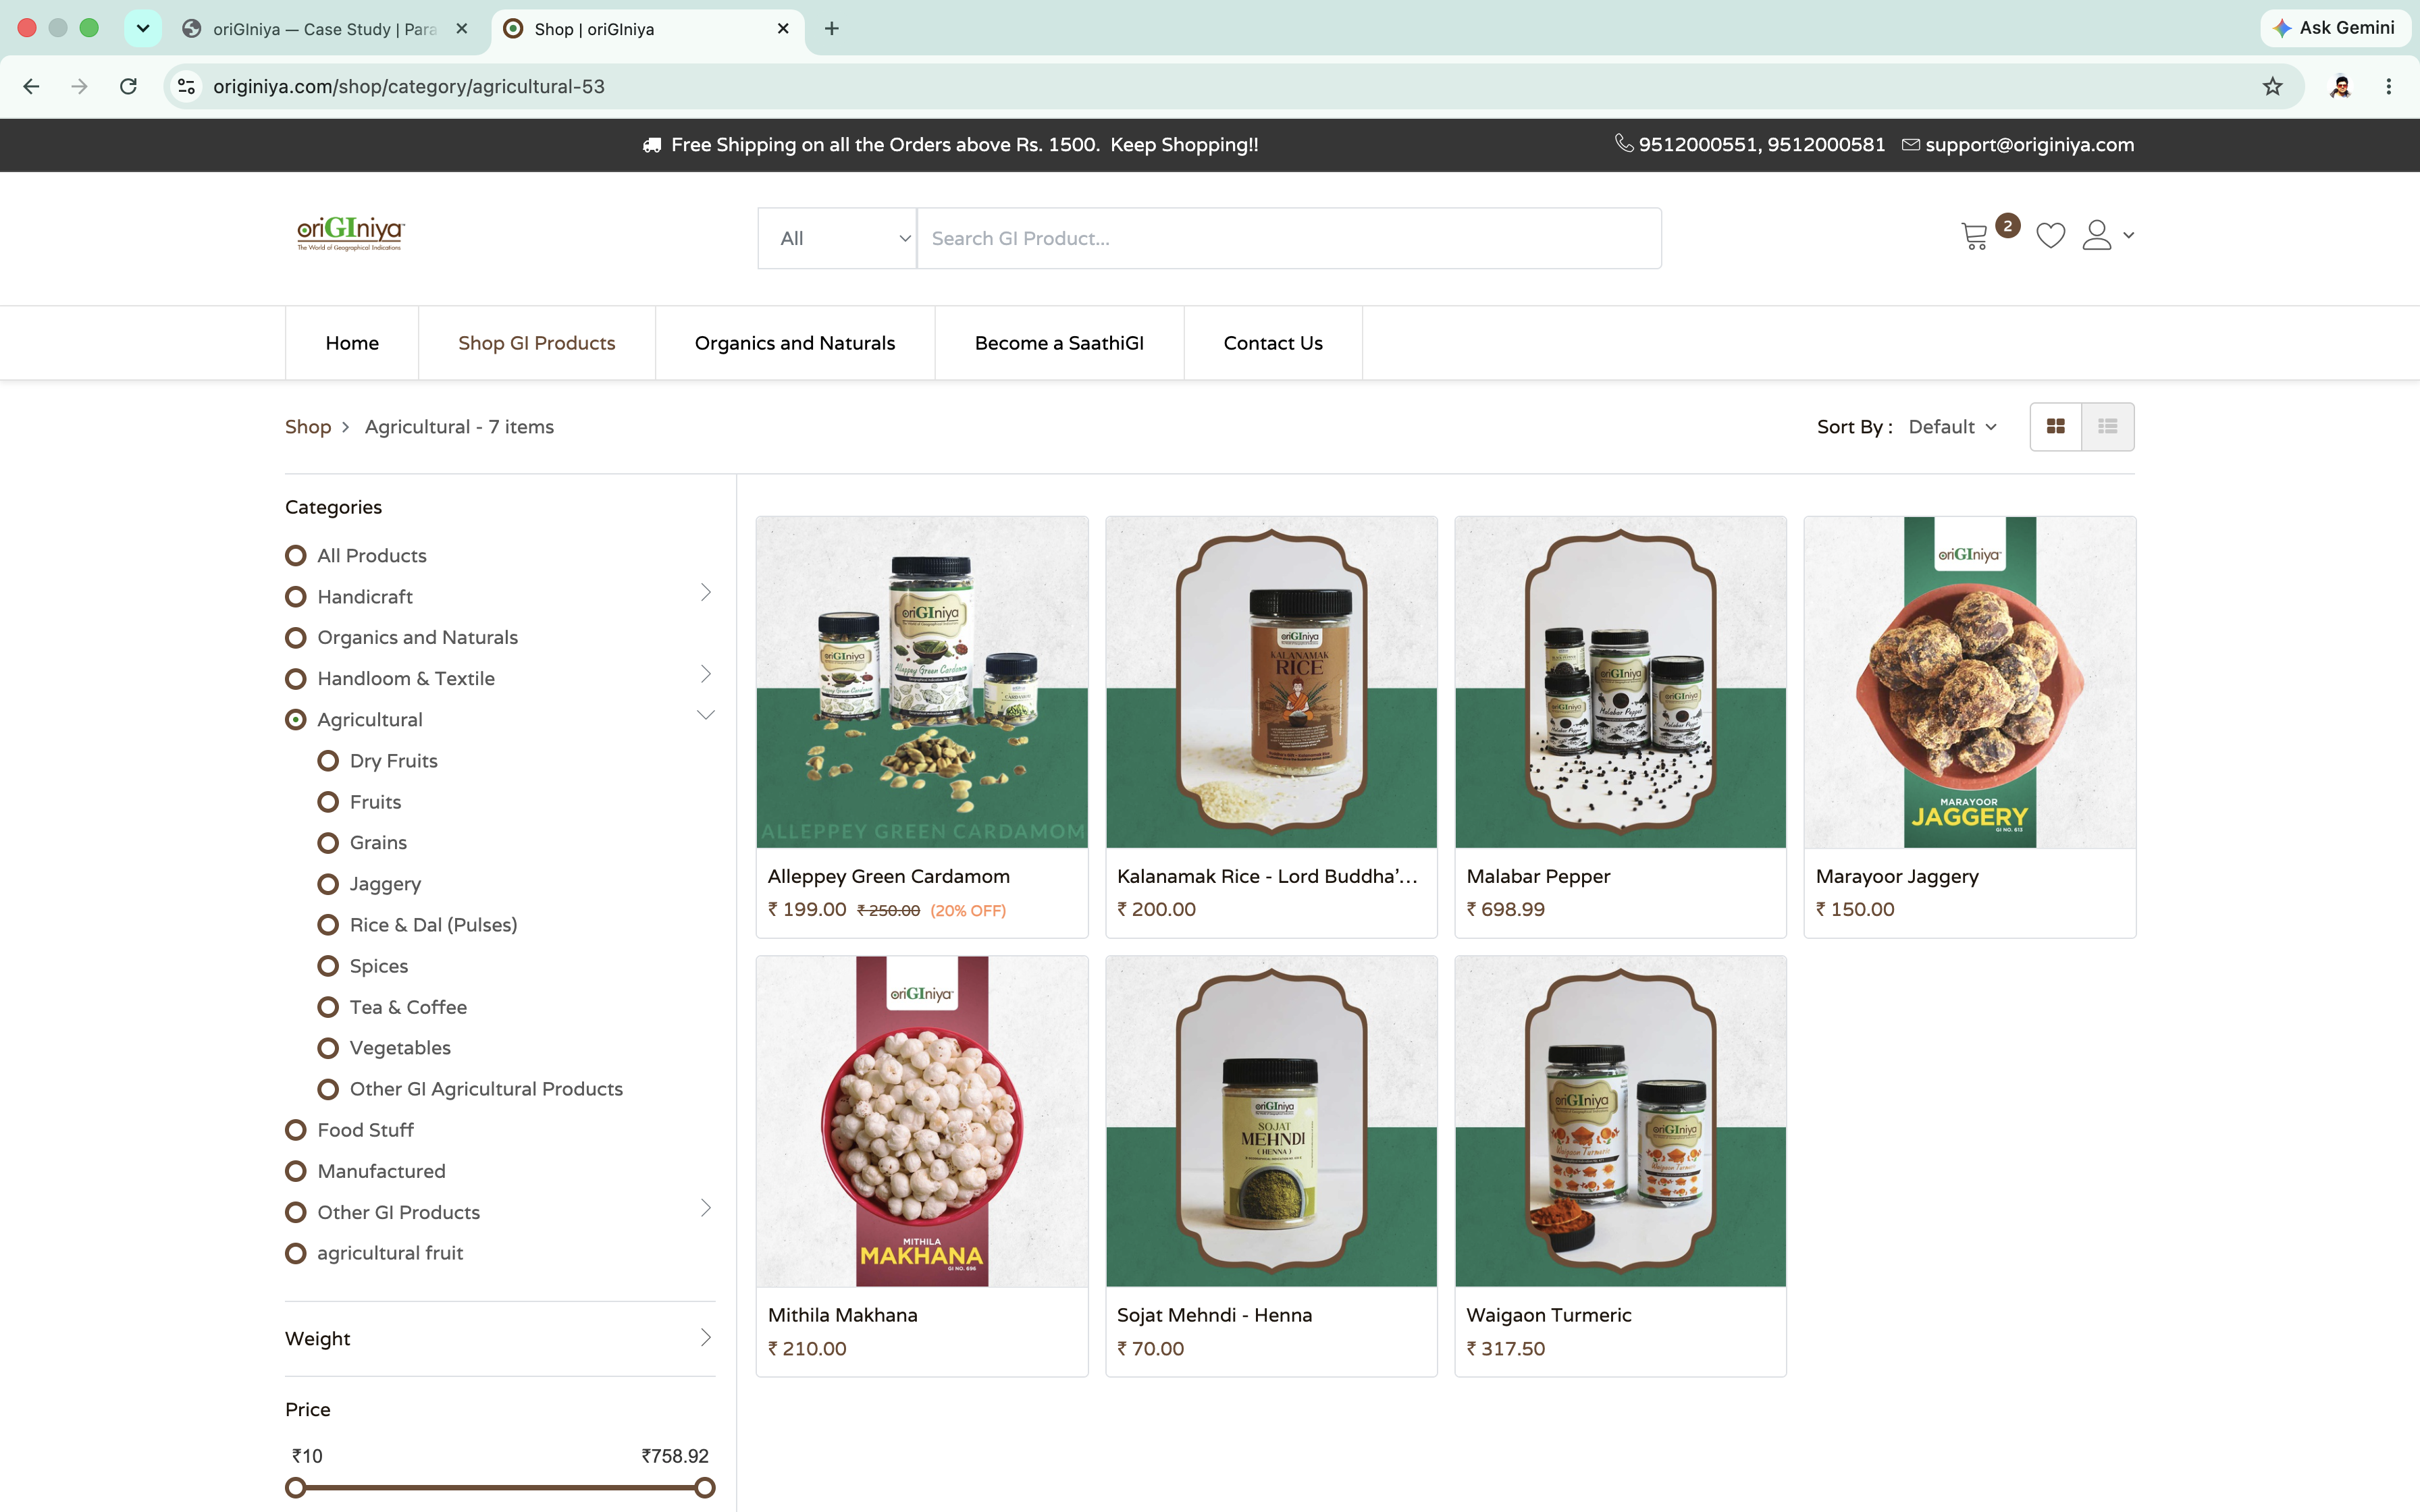Click support@originiya.com email link

click(2029, 145)
